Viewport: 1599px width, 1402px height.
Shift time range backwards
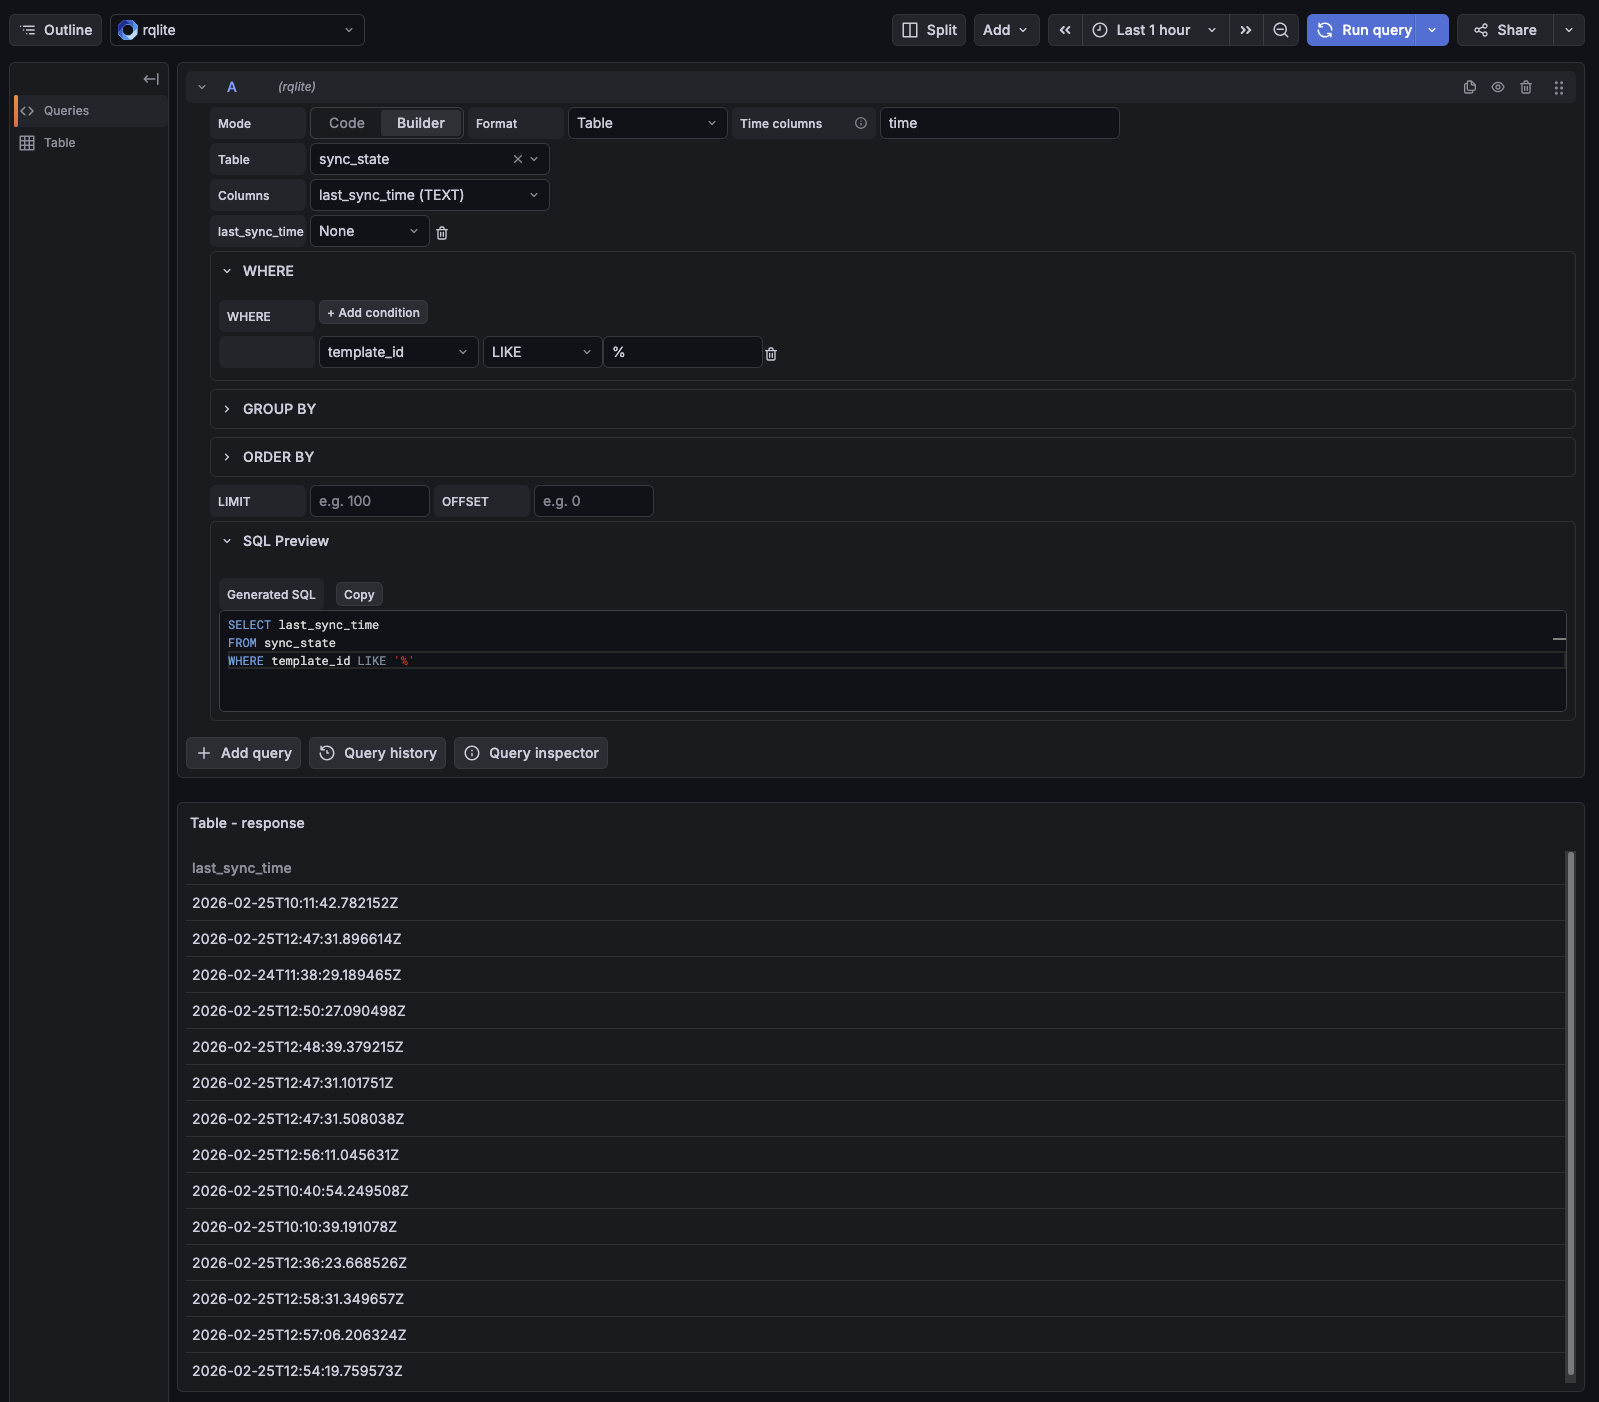click(x=1065, y=30)
